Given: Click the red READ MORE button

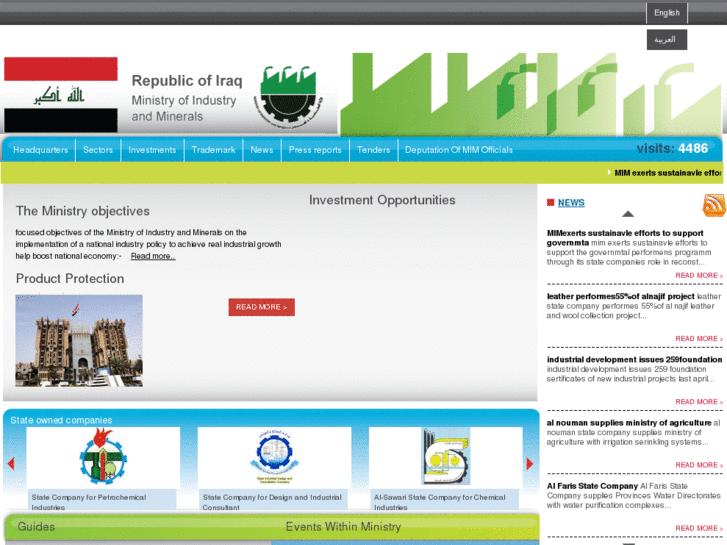Looking at the screenshot, I should 261,307.
